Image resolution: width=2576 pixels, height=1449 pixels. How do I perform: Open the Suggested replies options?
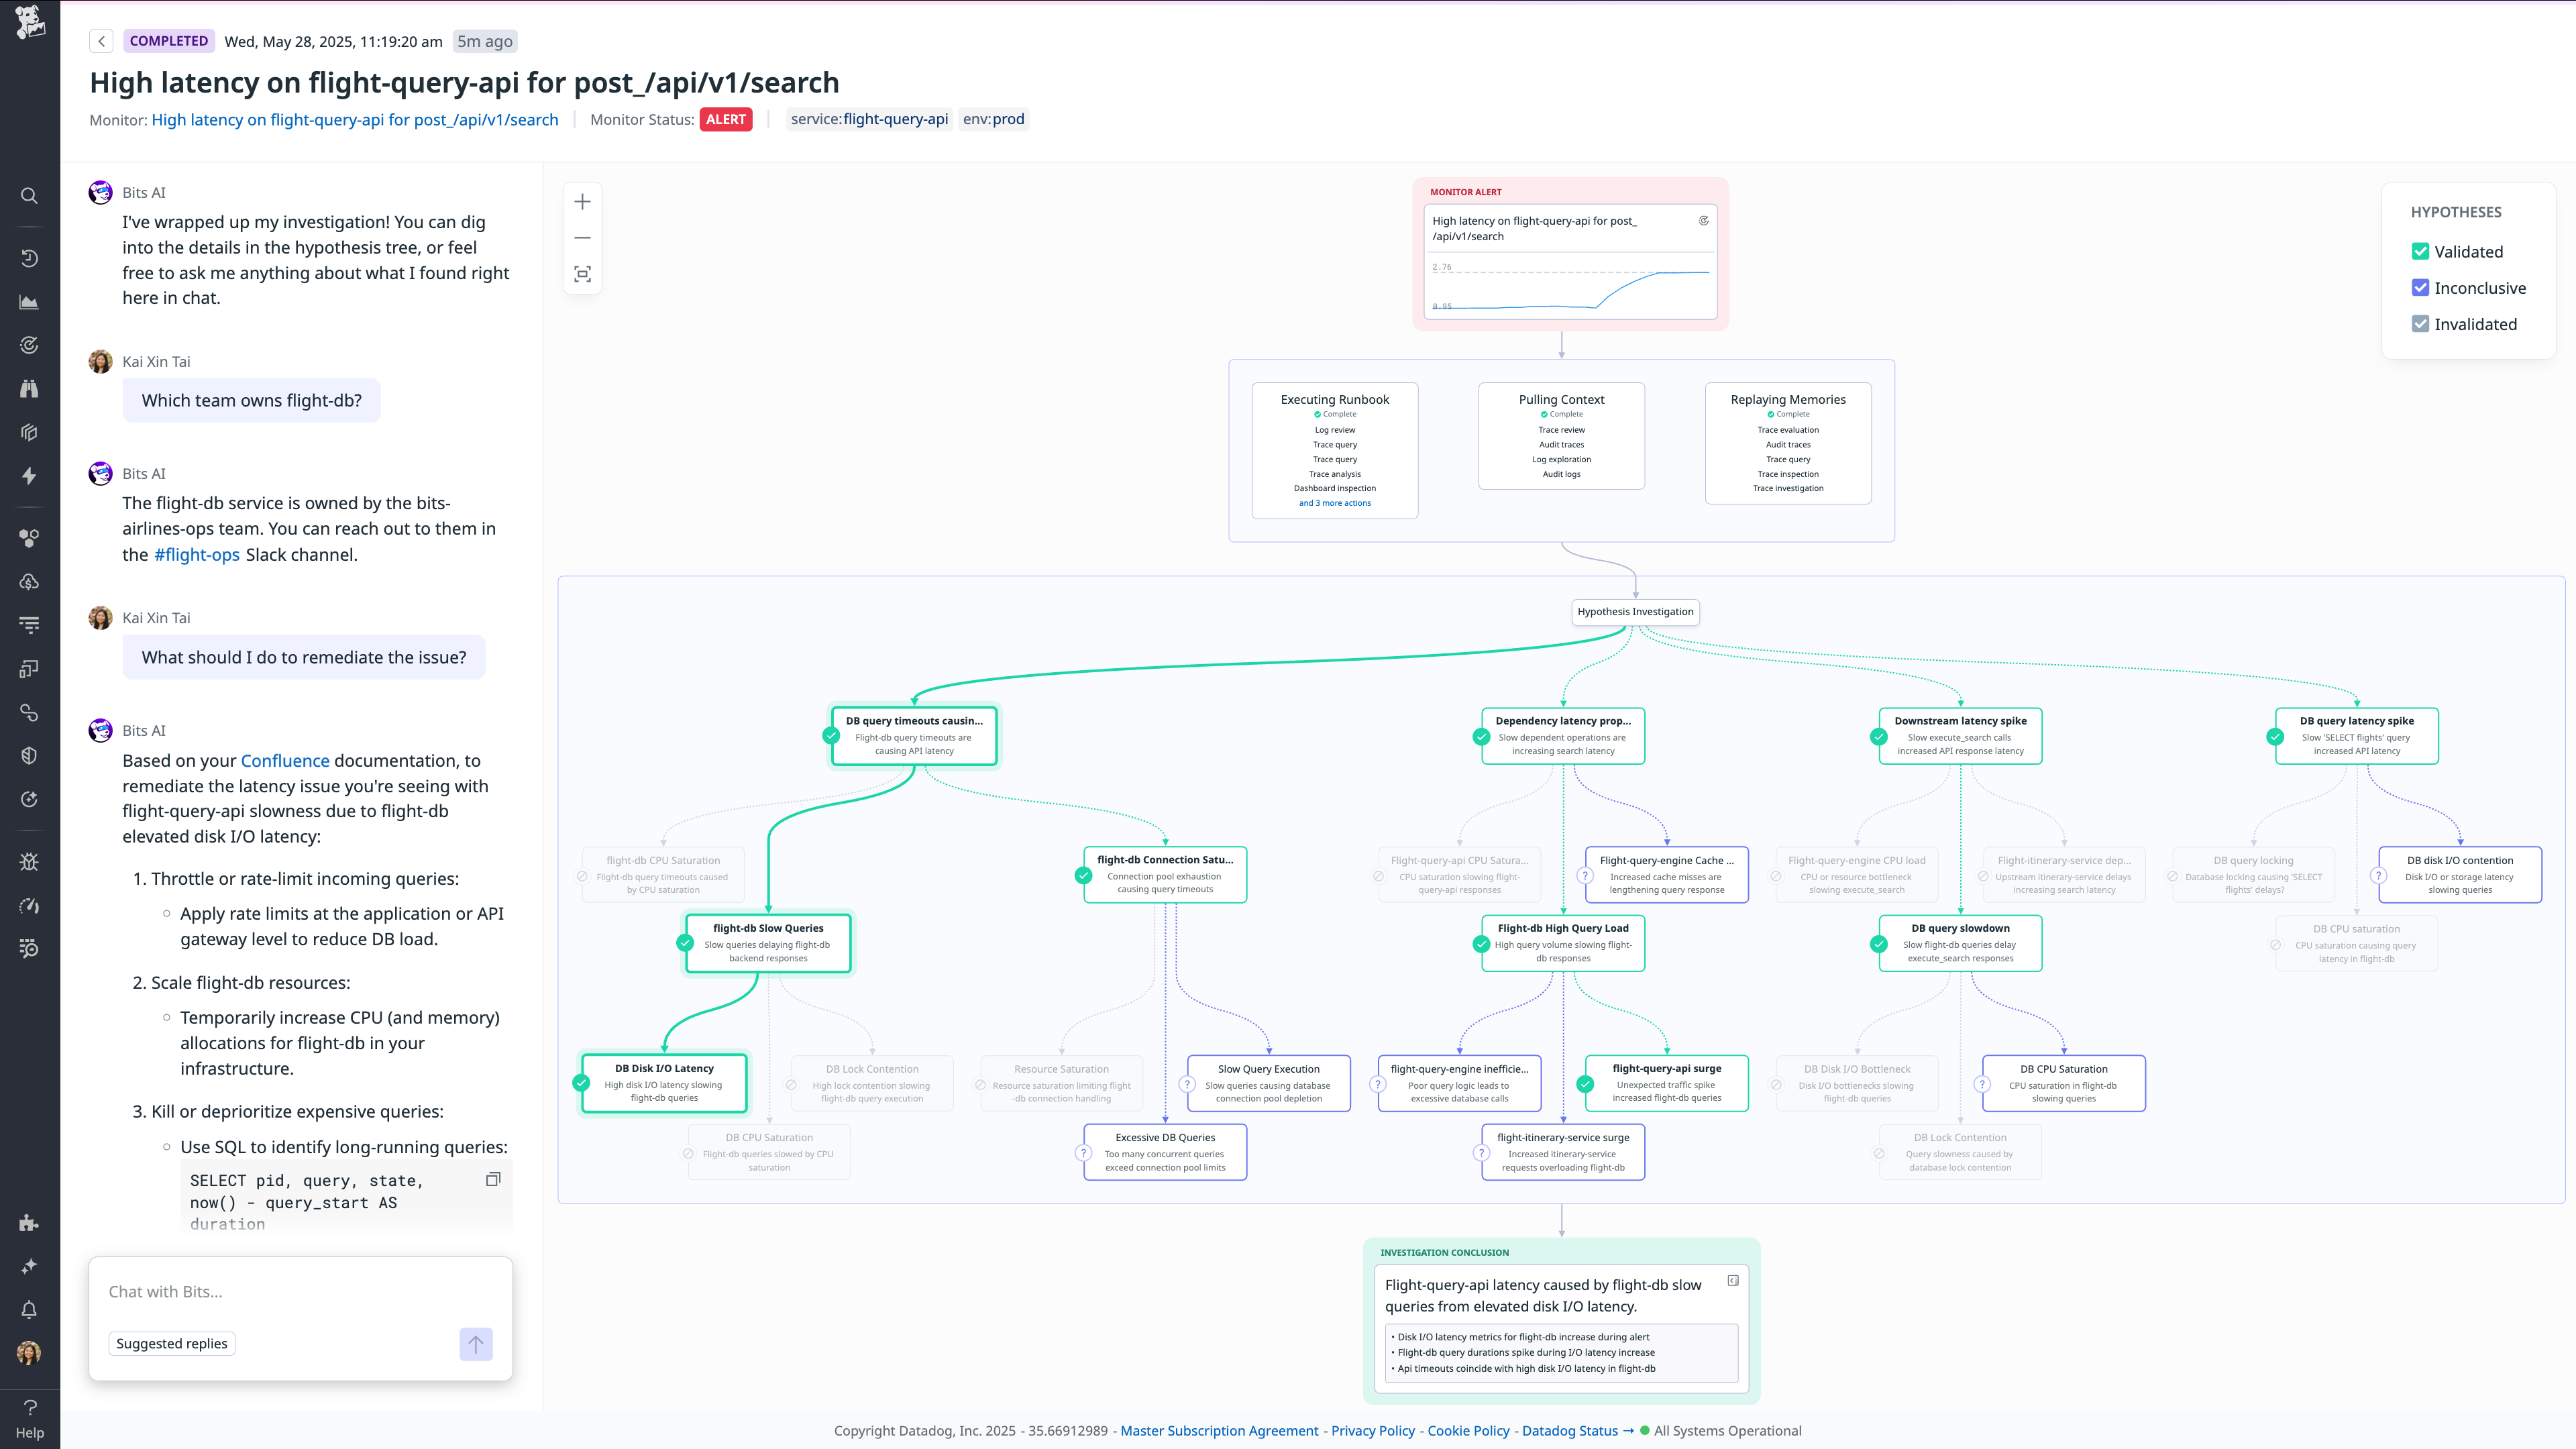172,1343
